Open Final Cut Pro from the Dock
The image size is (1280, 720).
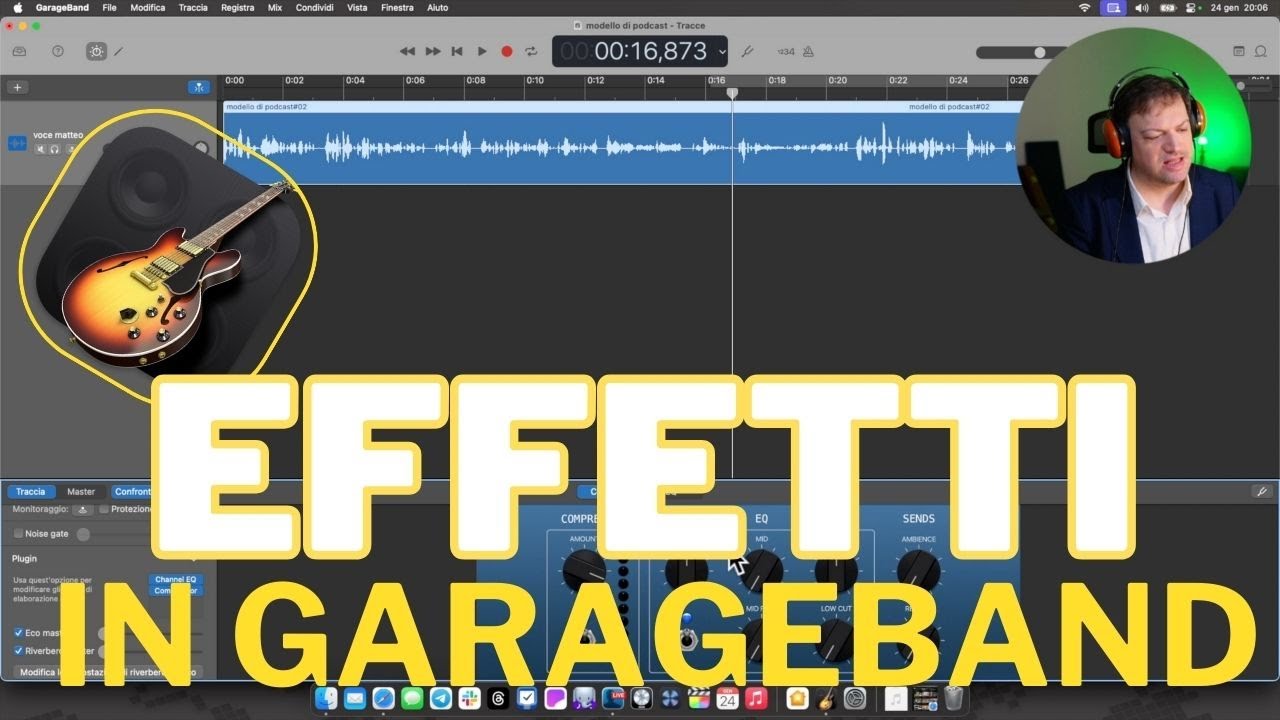coord(699,698)
